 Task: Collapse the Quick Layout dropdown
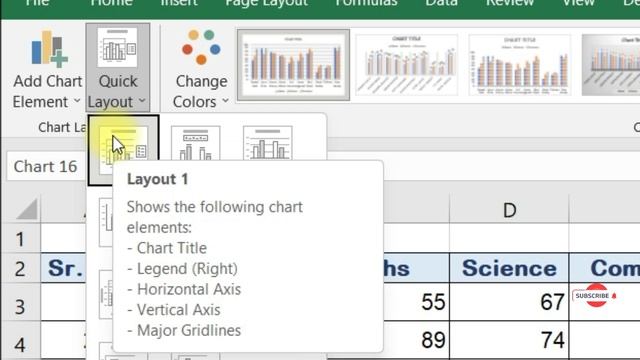pyautogui.click(x=118, y=68)
